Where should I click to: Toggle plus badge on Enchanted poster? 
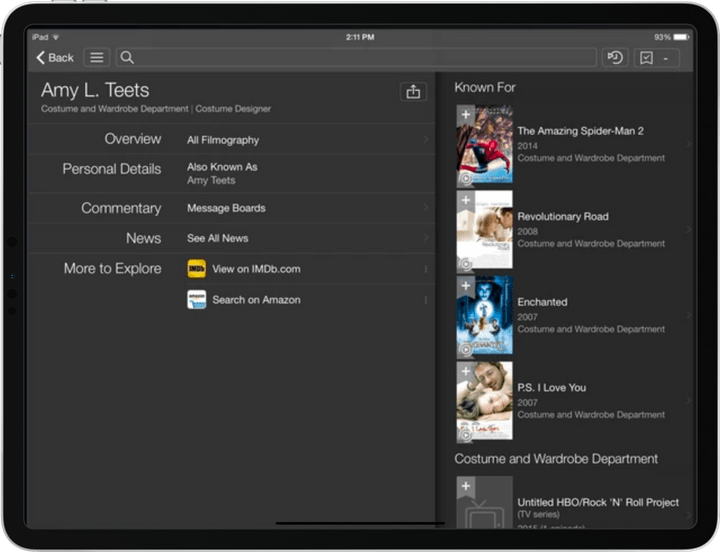pos(465,285)
